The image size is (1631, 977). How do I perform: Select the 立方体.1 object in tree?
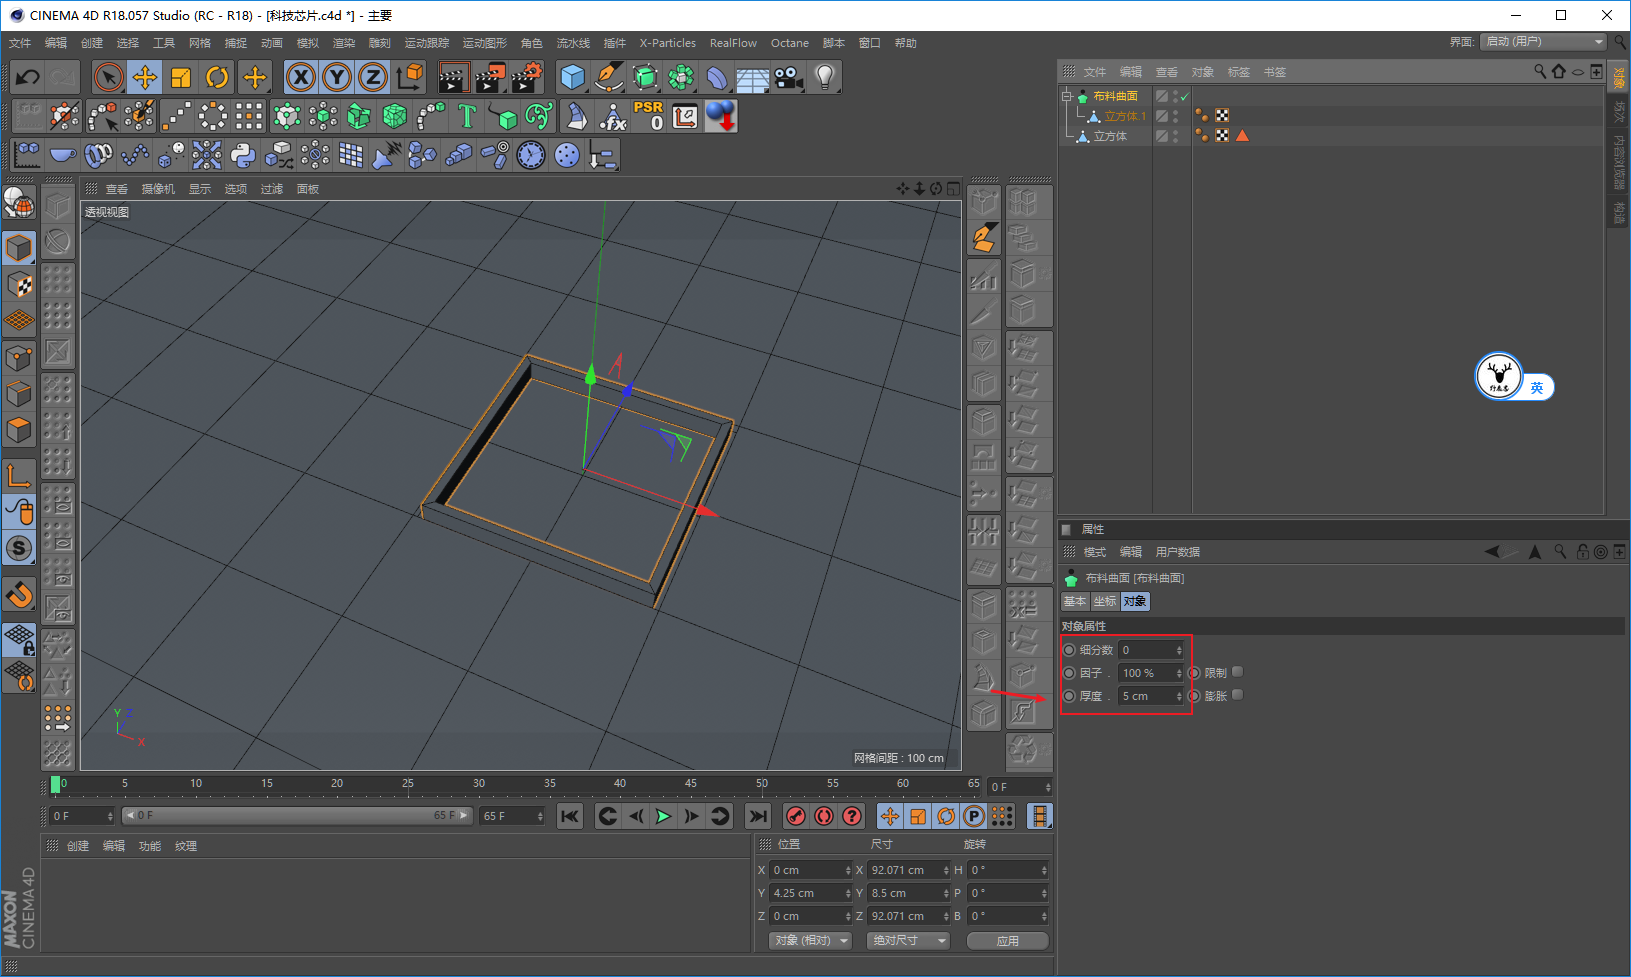pyautogui.click(x=1125, y=116)
